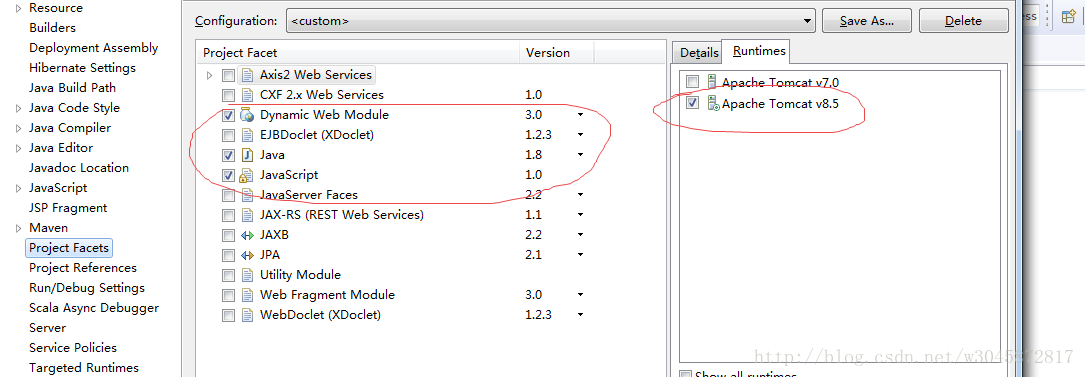Click the Utility Module facet icon

click(247, 275)
